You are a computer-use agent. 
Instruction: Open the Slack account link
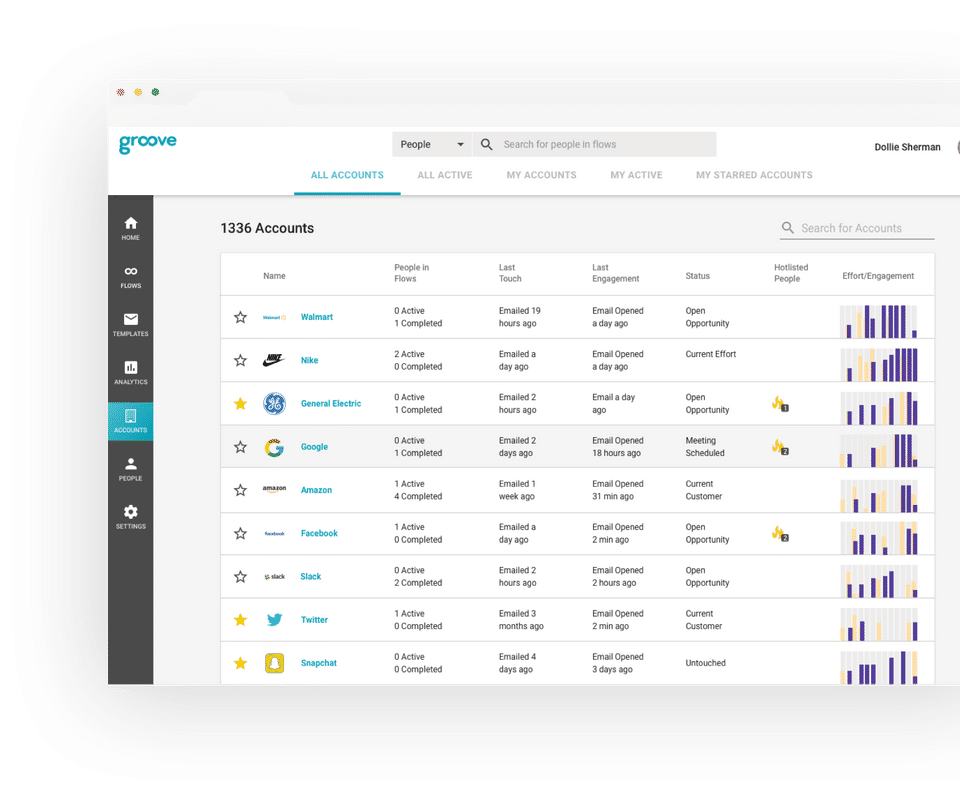[310, 576]
